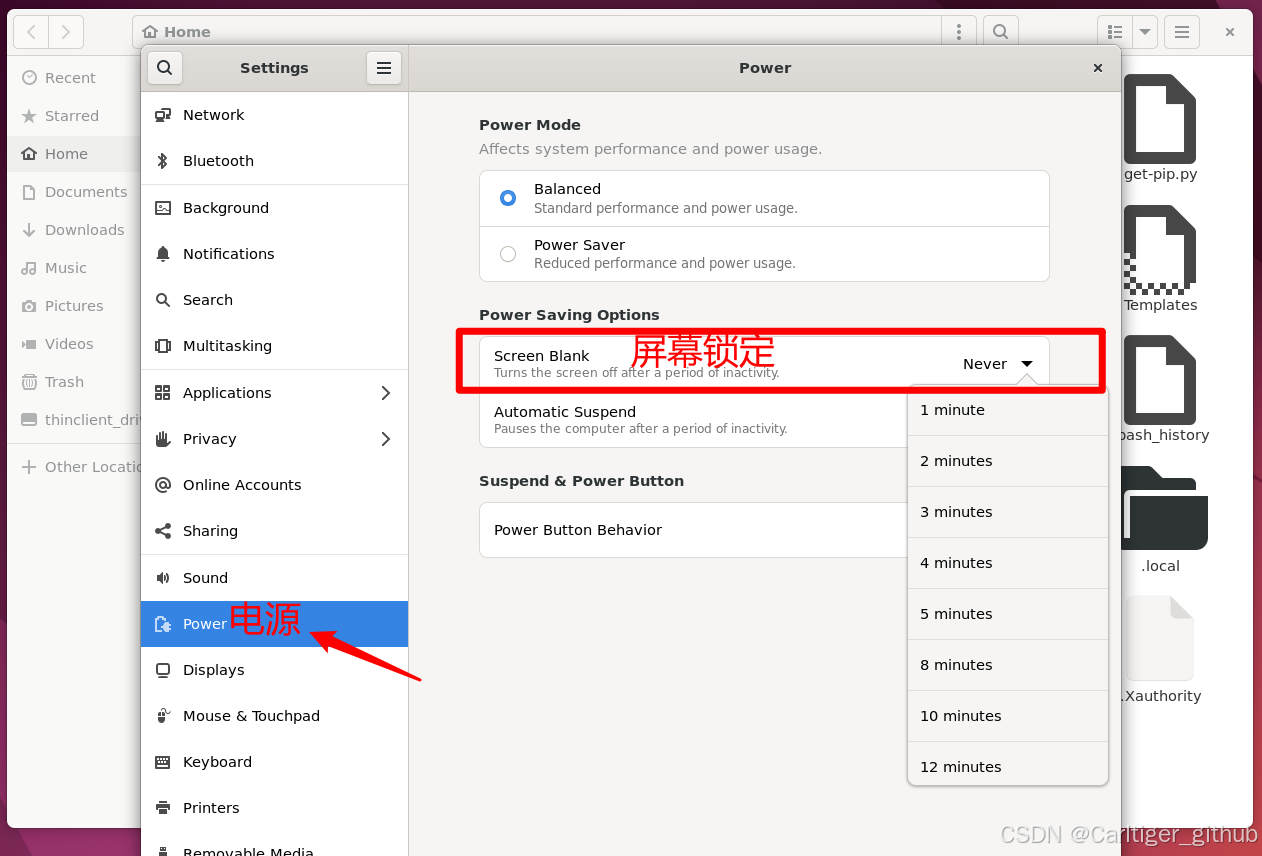
Task: Choose 3 minutes option
Action: 1008,512
